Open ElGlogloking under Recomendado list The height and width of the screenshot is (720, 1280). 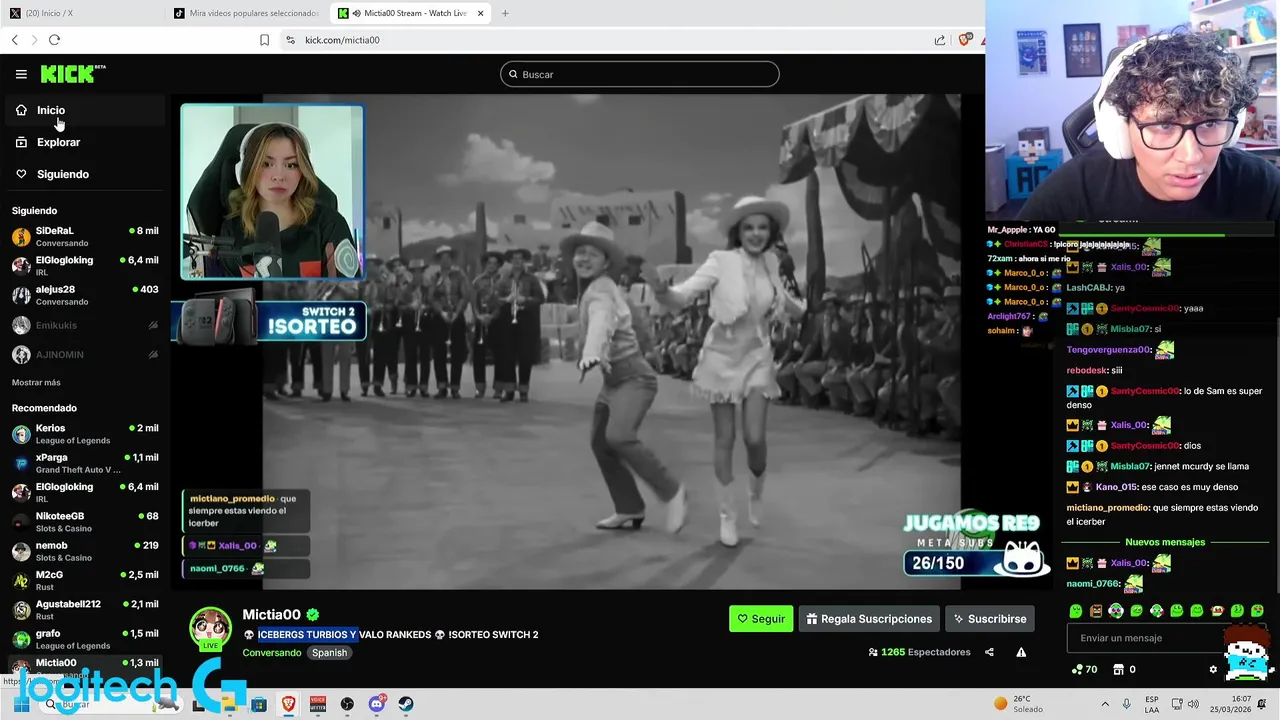84,492
